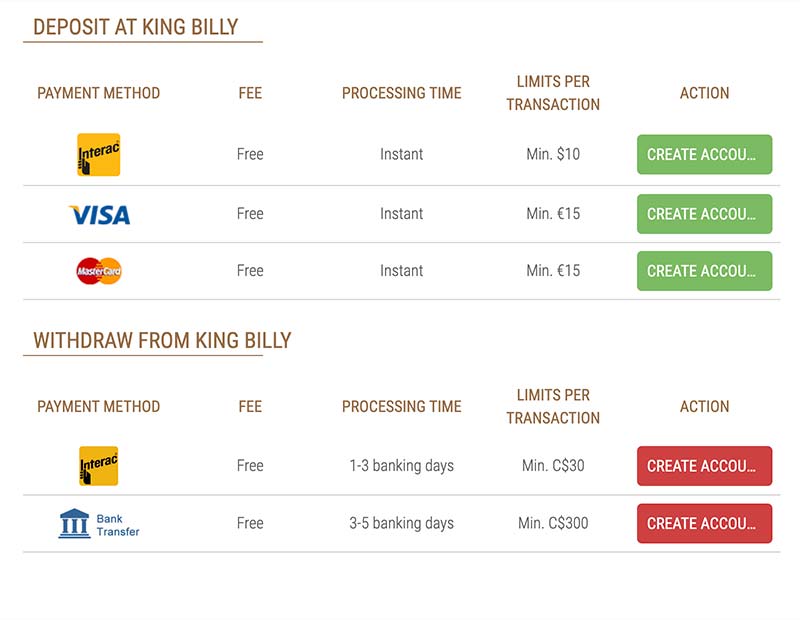The width and height of the screenshot is (800, 620).
Task: Click Limits Per Transaction header in deposit table
Action: point(553,93)
